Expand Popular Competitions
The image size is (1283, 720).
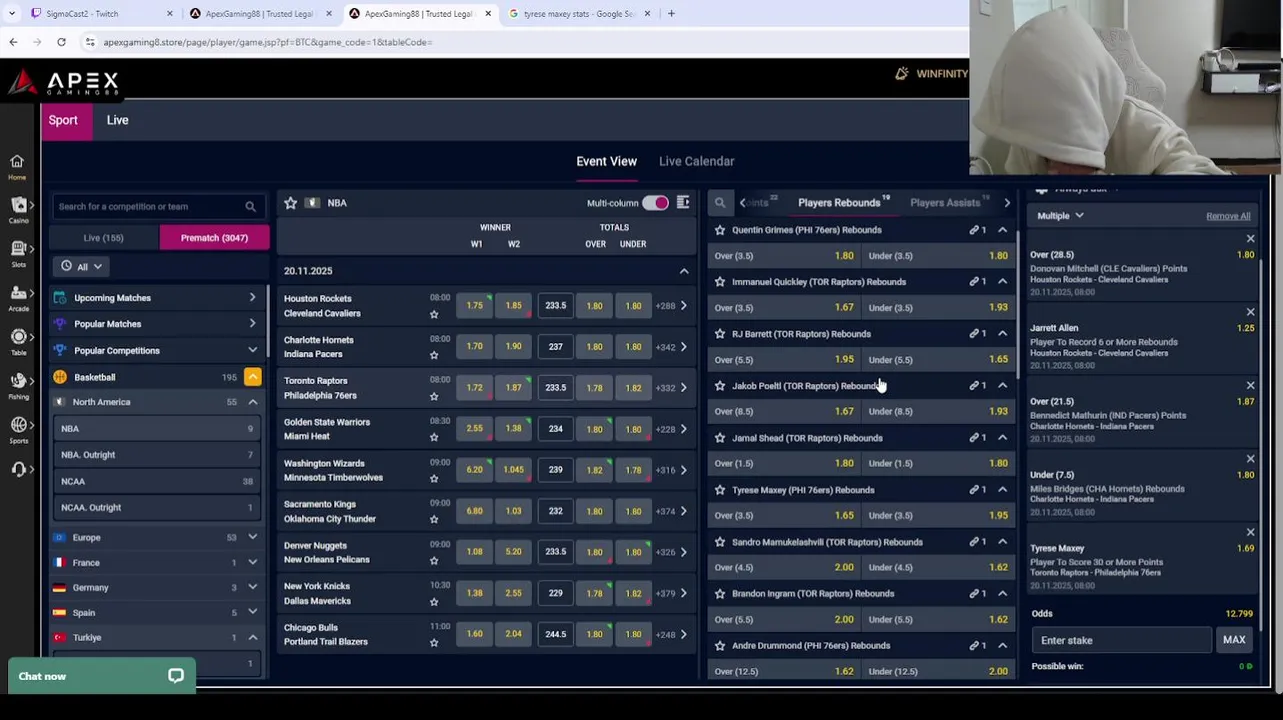pyautogui.click(x=159, y=351)
